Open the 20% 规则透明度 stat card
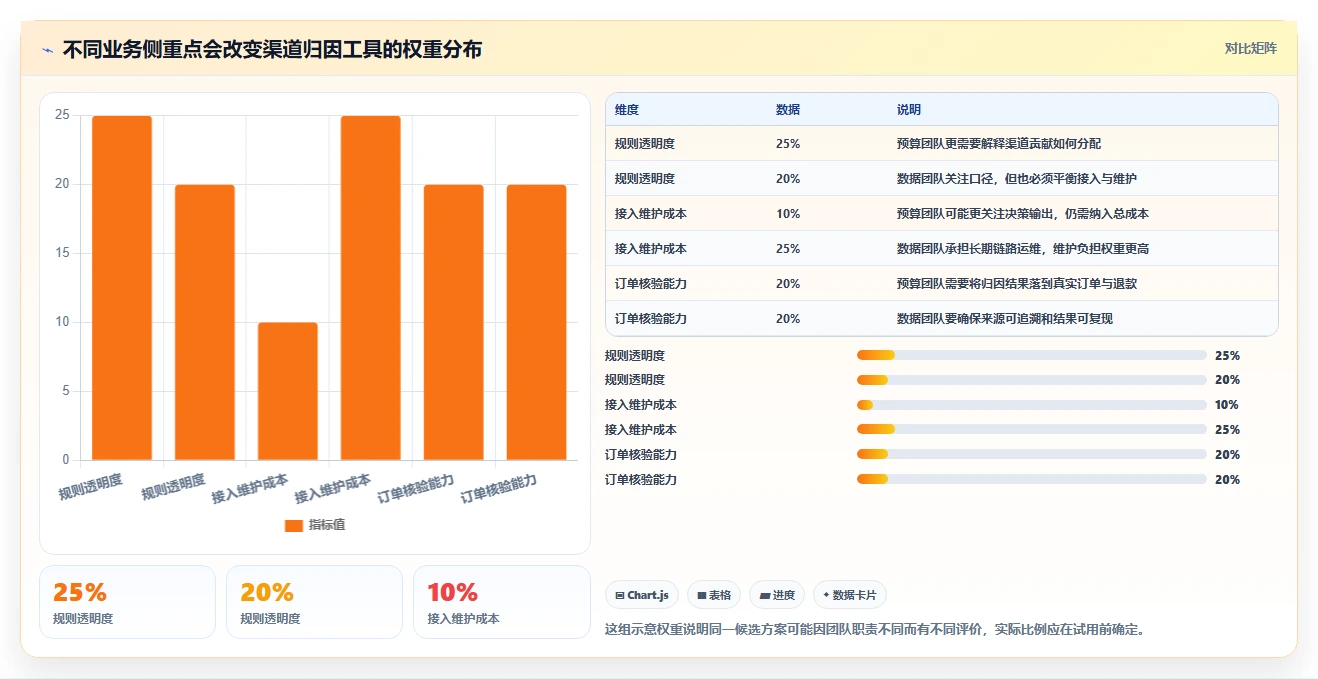This screenshot has height=679, width=1318. (314, 602)
